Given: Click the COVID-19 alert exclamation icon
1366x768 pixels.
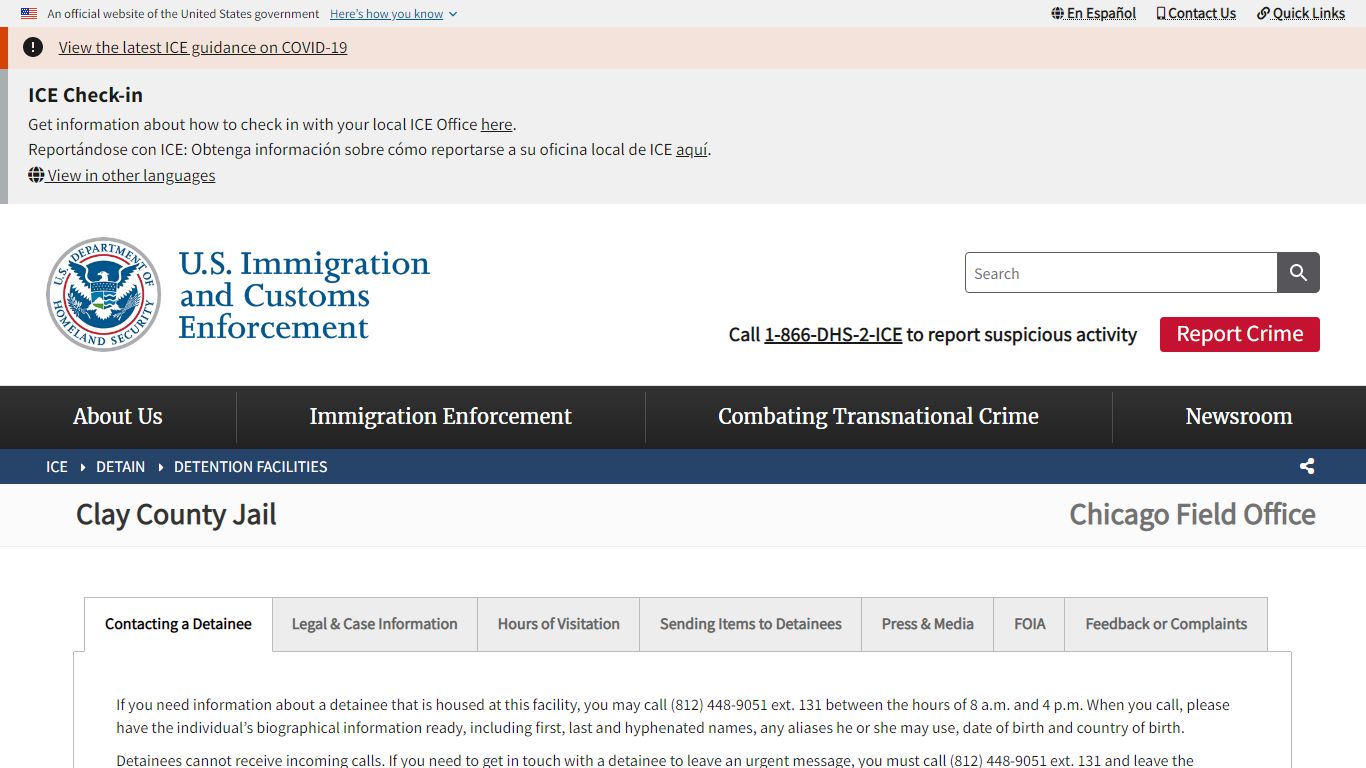Looking at the screenshot, I should [x=33, y=47].
